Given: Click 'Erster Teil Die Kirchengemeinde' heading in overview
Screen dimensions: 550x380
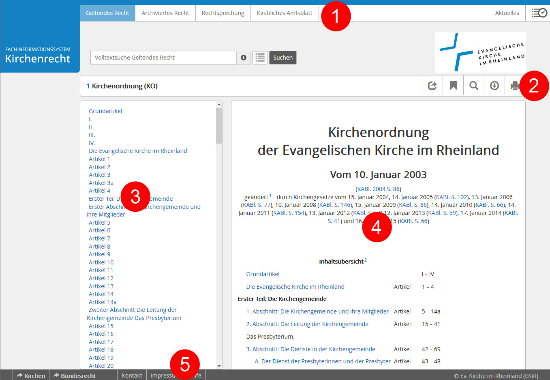Looking at the screenshot, I should 282,299.
